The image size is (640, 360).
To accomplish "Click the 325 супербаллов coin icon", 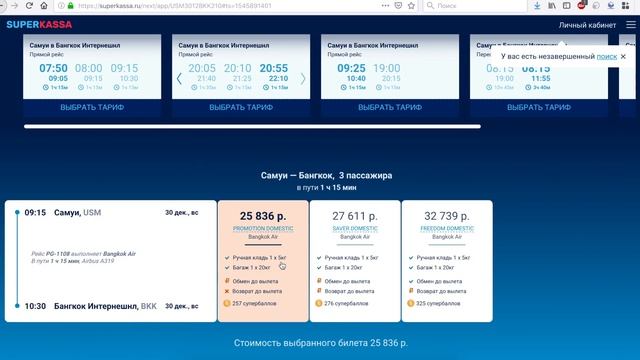I will tap(411, 303).
